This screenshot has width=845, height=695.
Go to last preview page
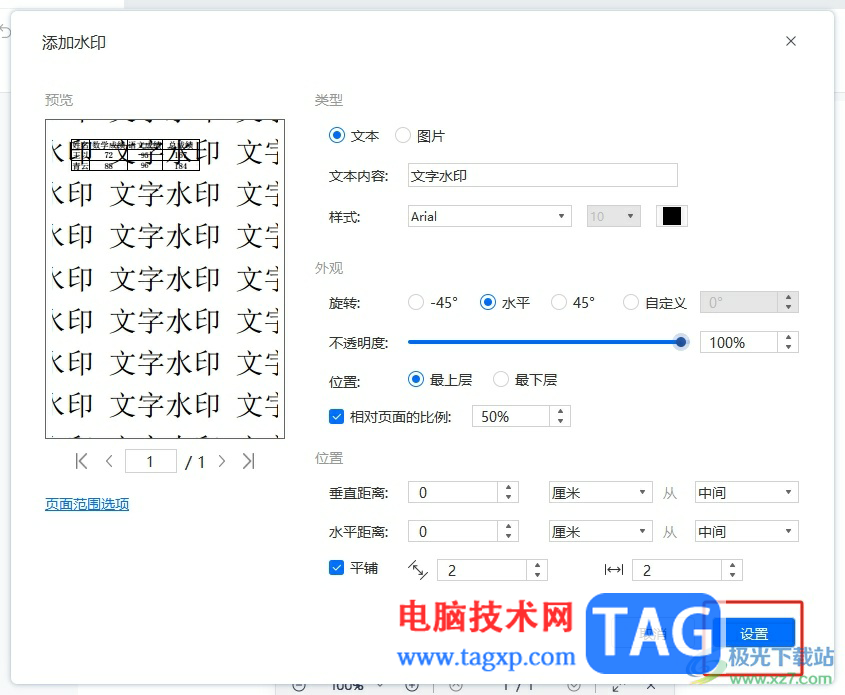[x=248, y=461]
